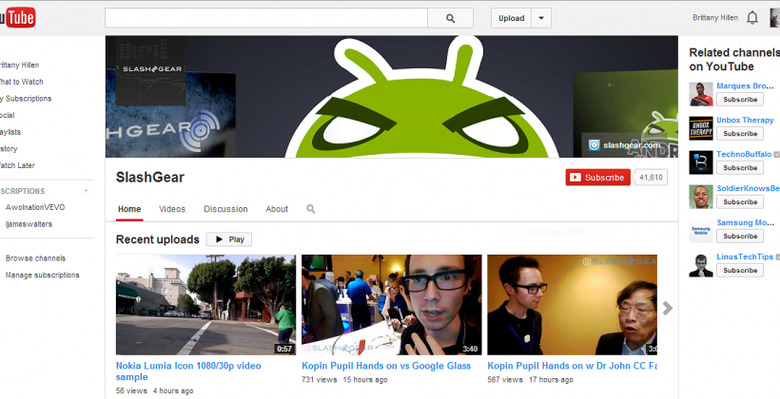The height and width of the screenshot is (399, 780).
Task: Click SoldierKnowsBest channel avatar
Action: (701, 197)
